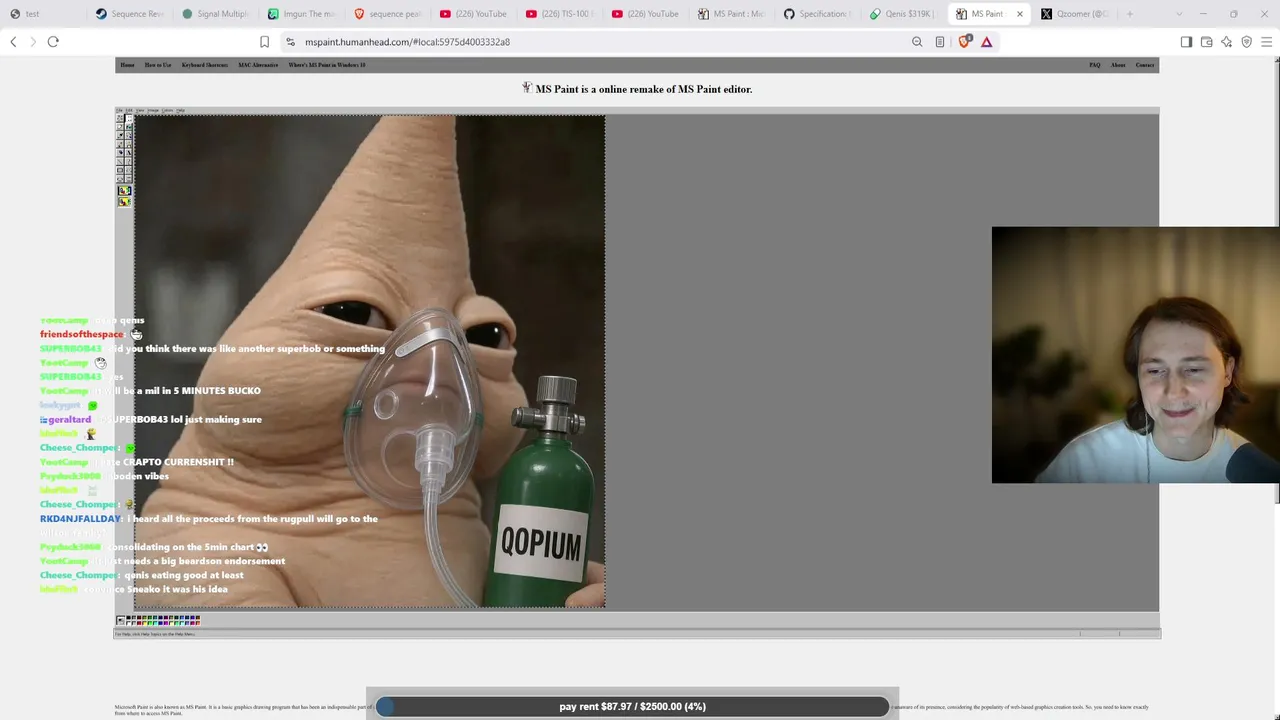The width and height of the screenshot is (1280, 720).
Task: Open the MAC Alternative link
Action: (258, 65)
